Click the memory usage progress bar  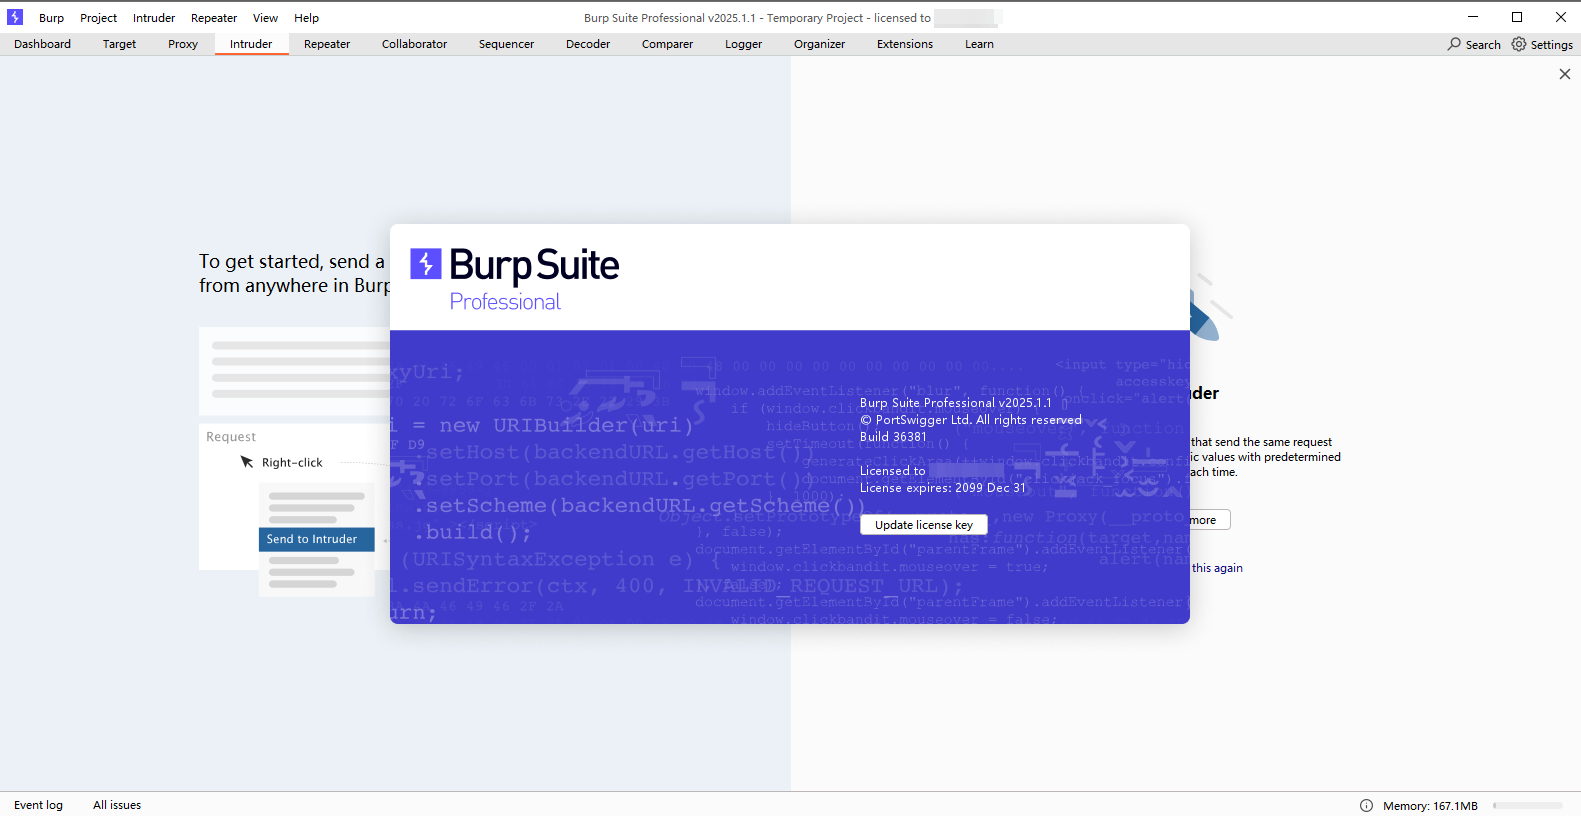[x=1527, y=805]
